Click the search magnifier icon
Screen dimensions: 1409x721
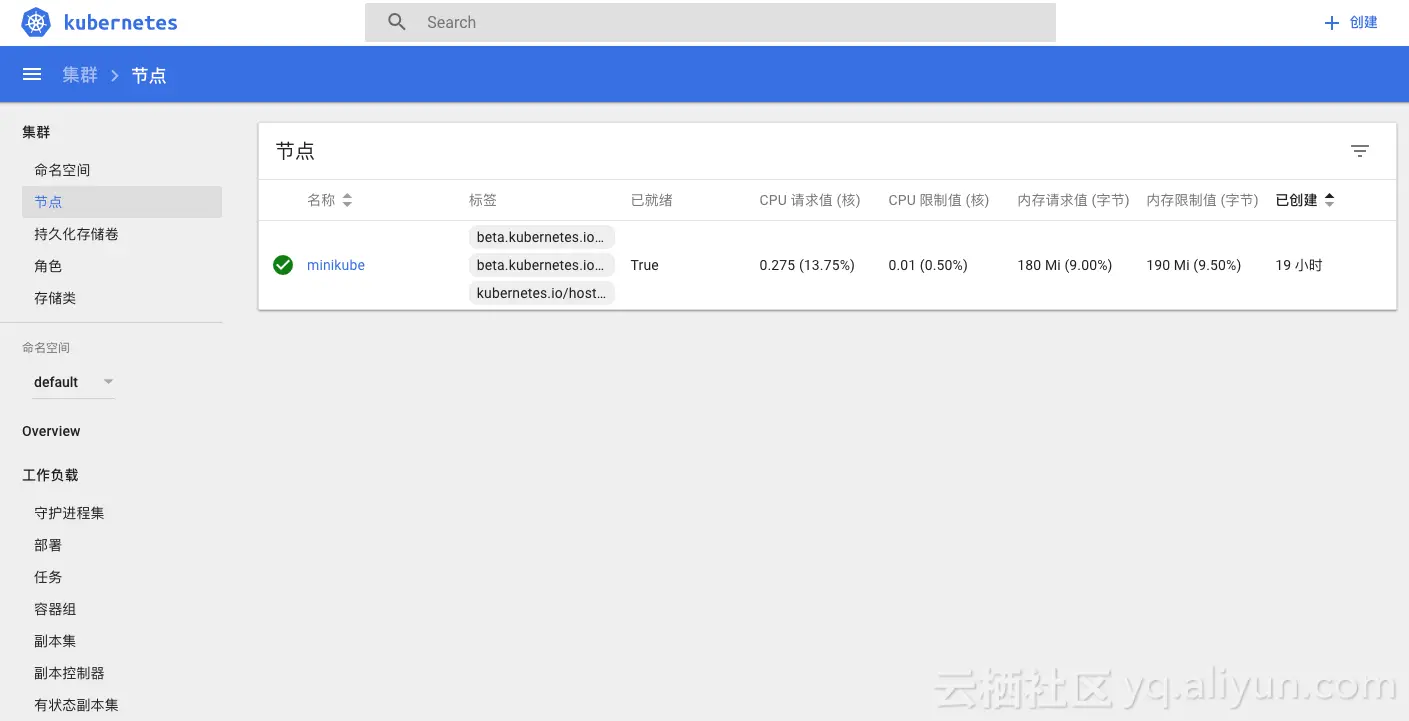(397, 22)
